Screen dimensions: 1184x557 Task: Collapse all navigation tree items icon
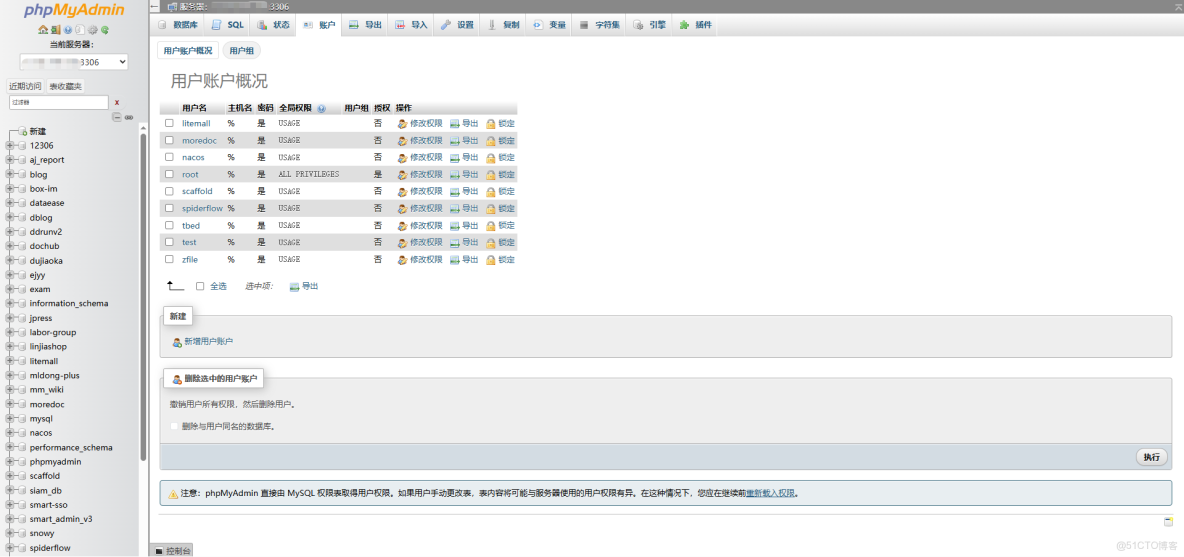click(117, 117)
